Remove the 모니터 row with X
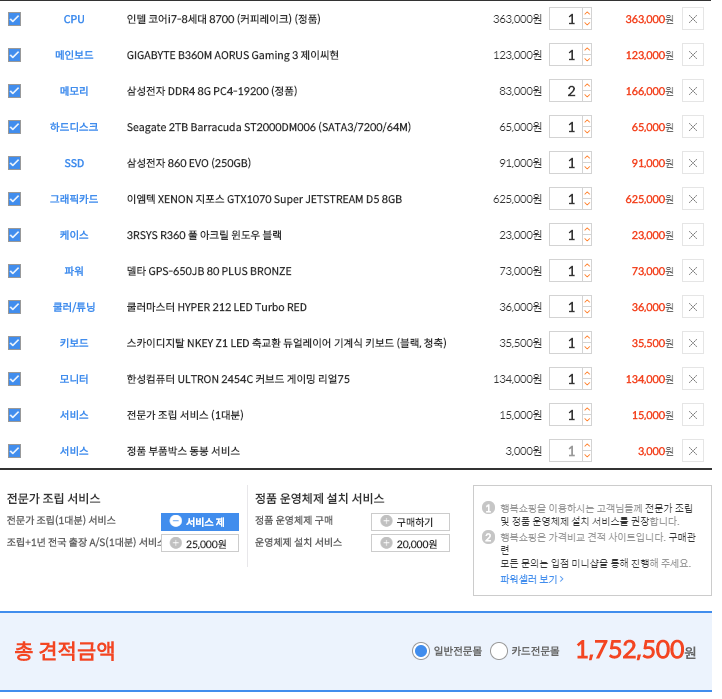 [693, 379]
